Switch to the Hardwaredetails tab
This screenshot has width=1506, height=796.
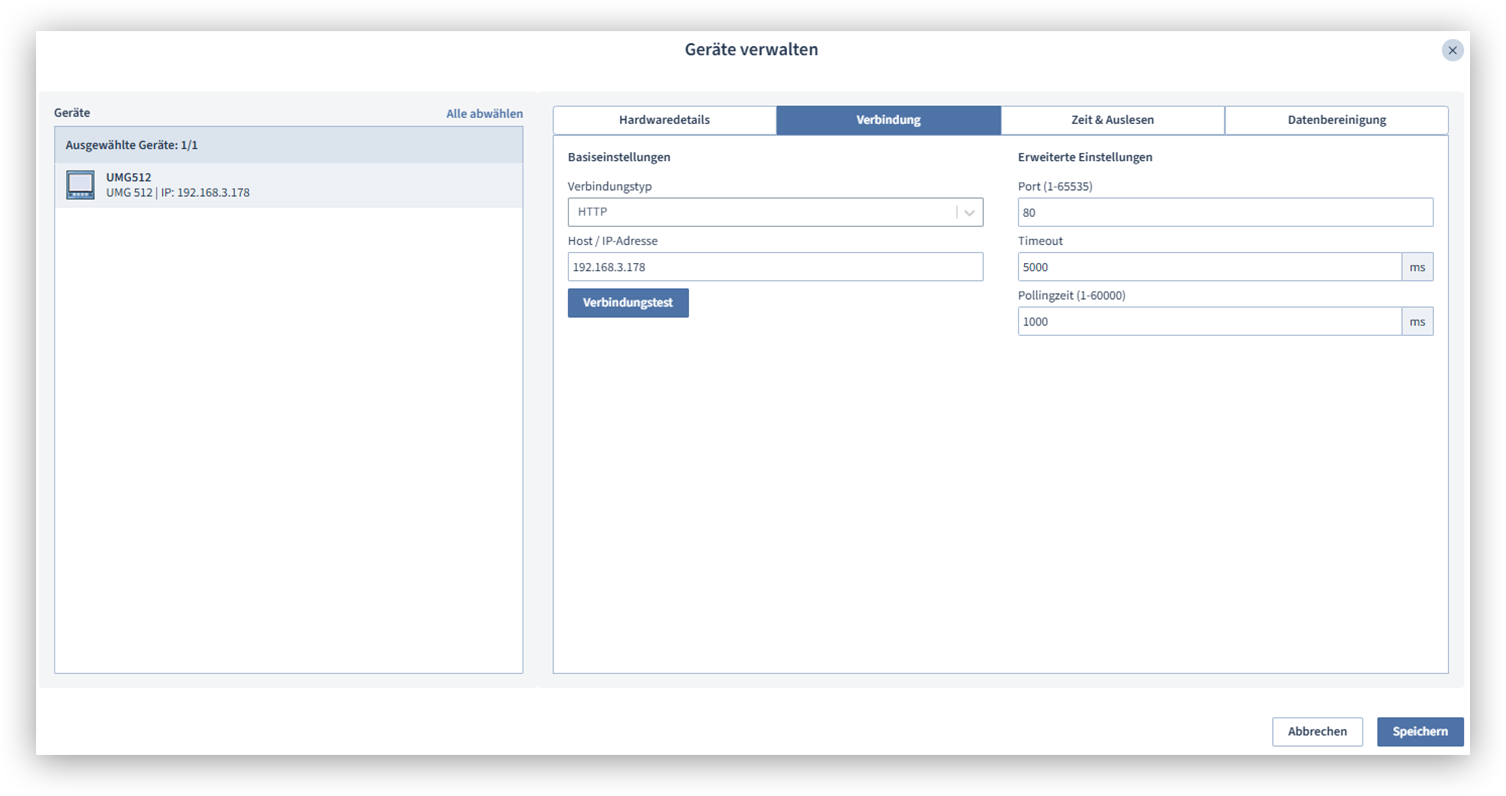665,119
